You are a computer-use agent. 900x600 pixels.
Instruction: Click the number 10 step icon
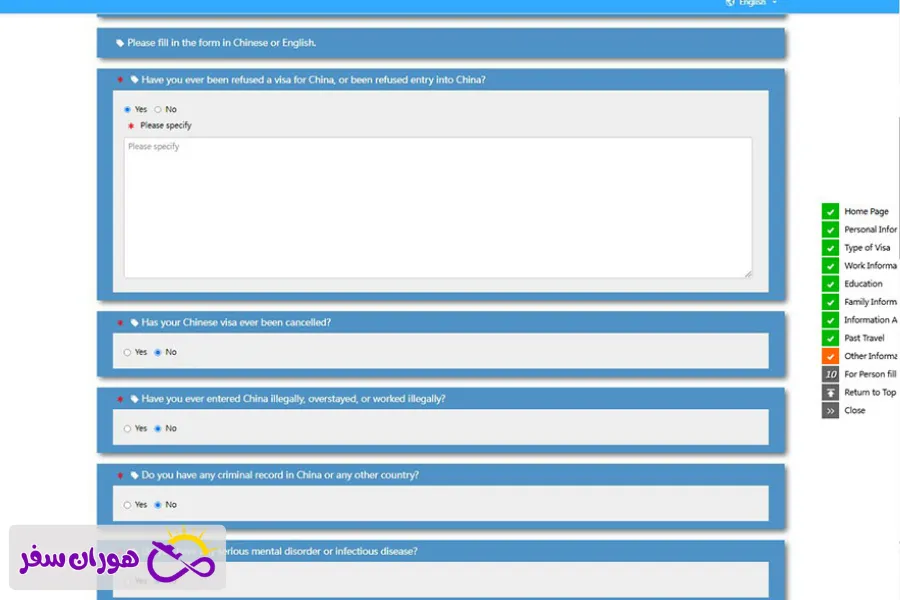point(830,374)
